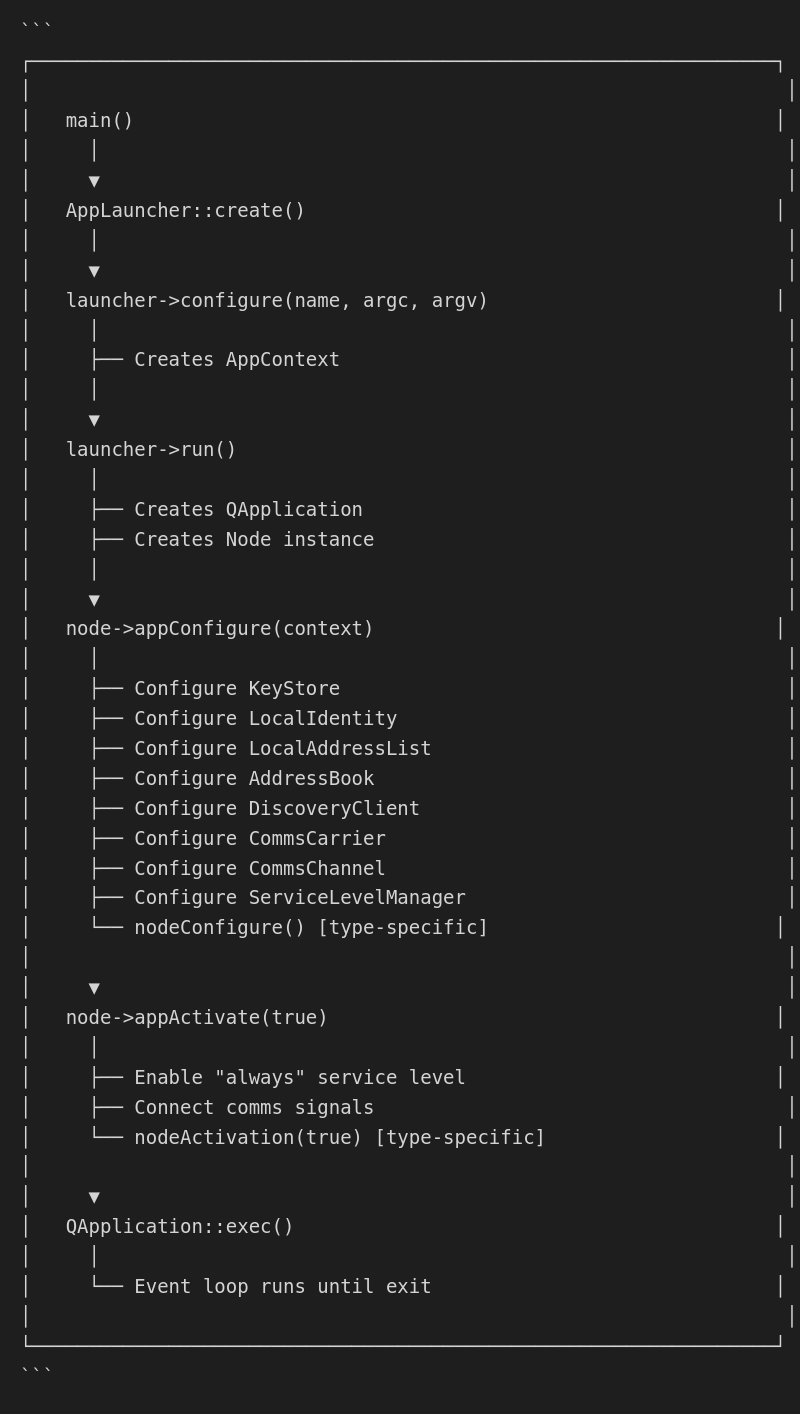Click Configure LocalIdentity entry

pyautogui.click(x=266, y=719)
